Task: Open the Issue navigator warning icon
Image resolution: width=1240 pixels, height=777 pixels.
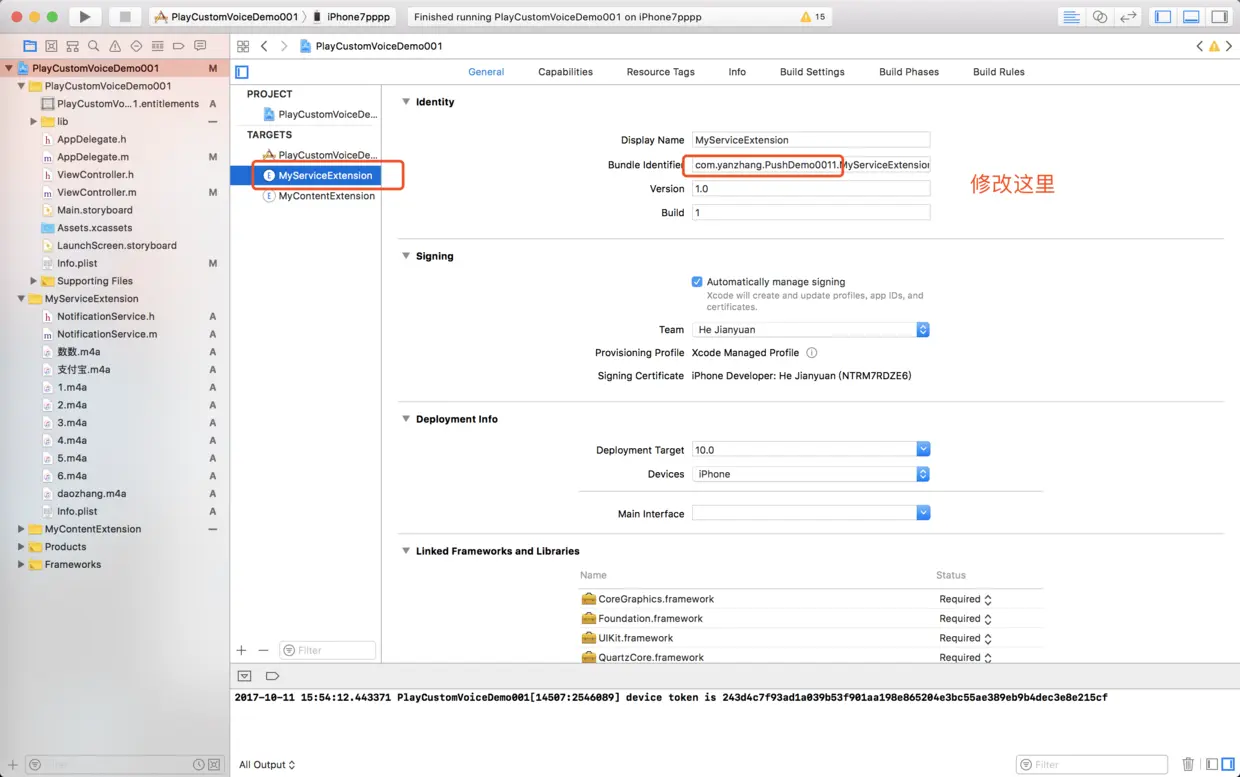Action: pos(115,46)
